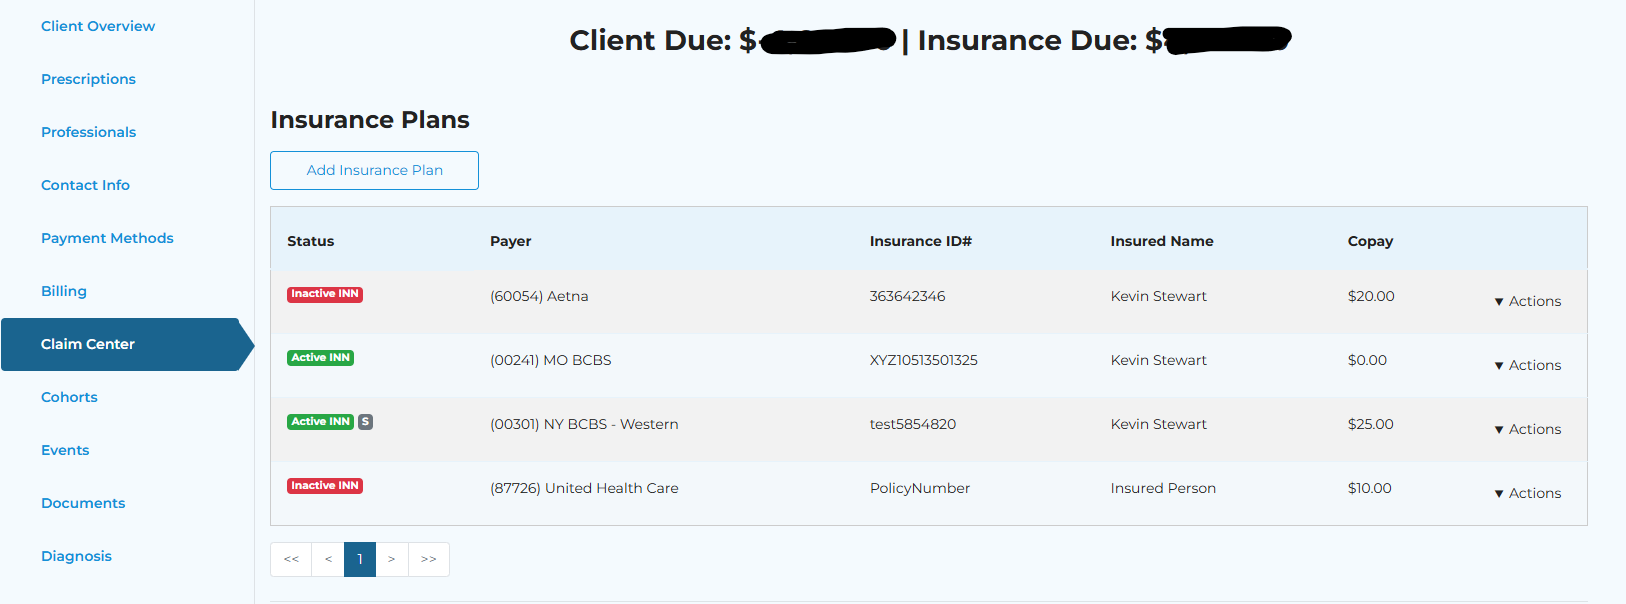Navigate to Diagnosis in sidebar

(76, 556)
